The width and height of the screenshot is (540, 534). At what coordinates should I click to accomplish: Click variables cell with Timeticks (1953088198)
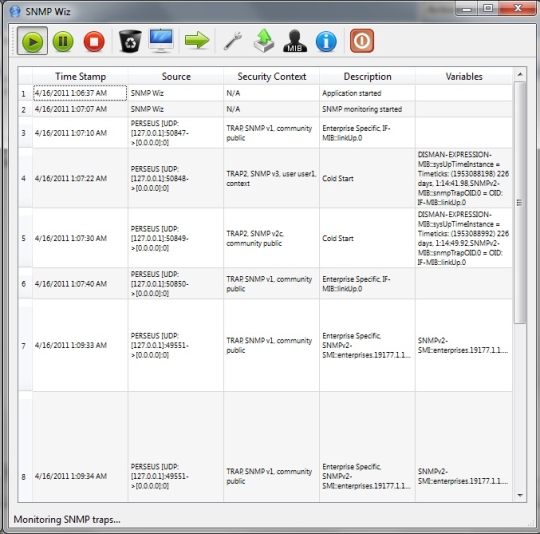(464, 178)
